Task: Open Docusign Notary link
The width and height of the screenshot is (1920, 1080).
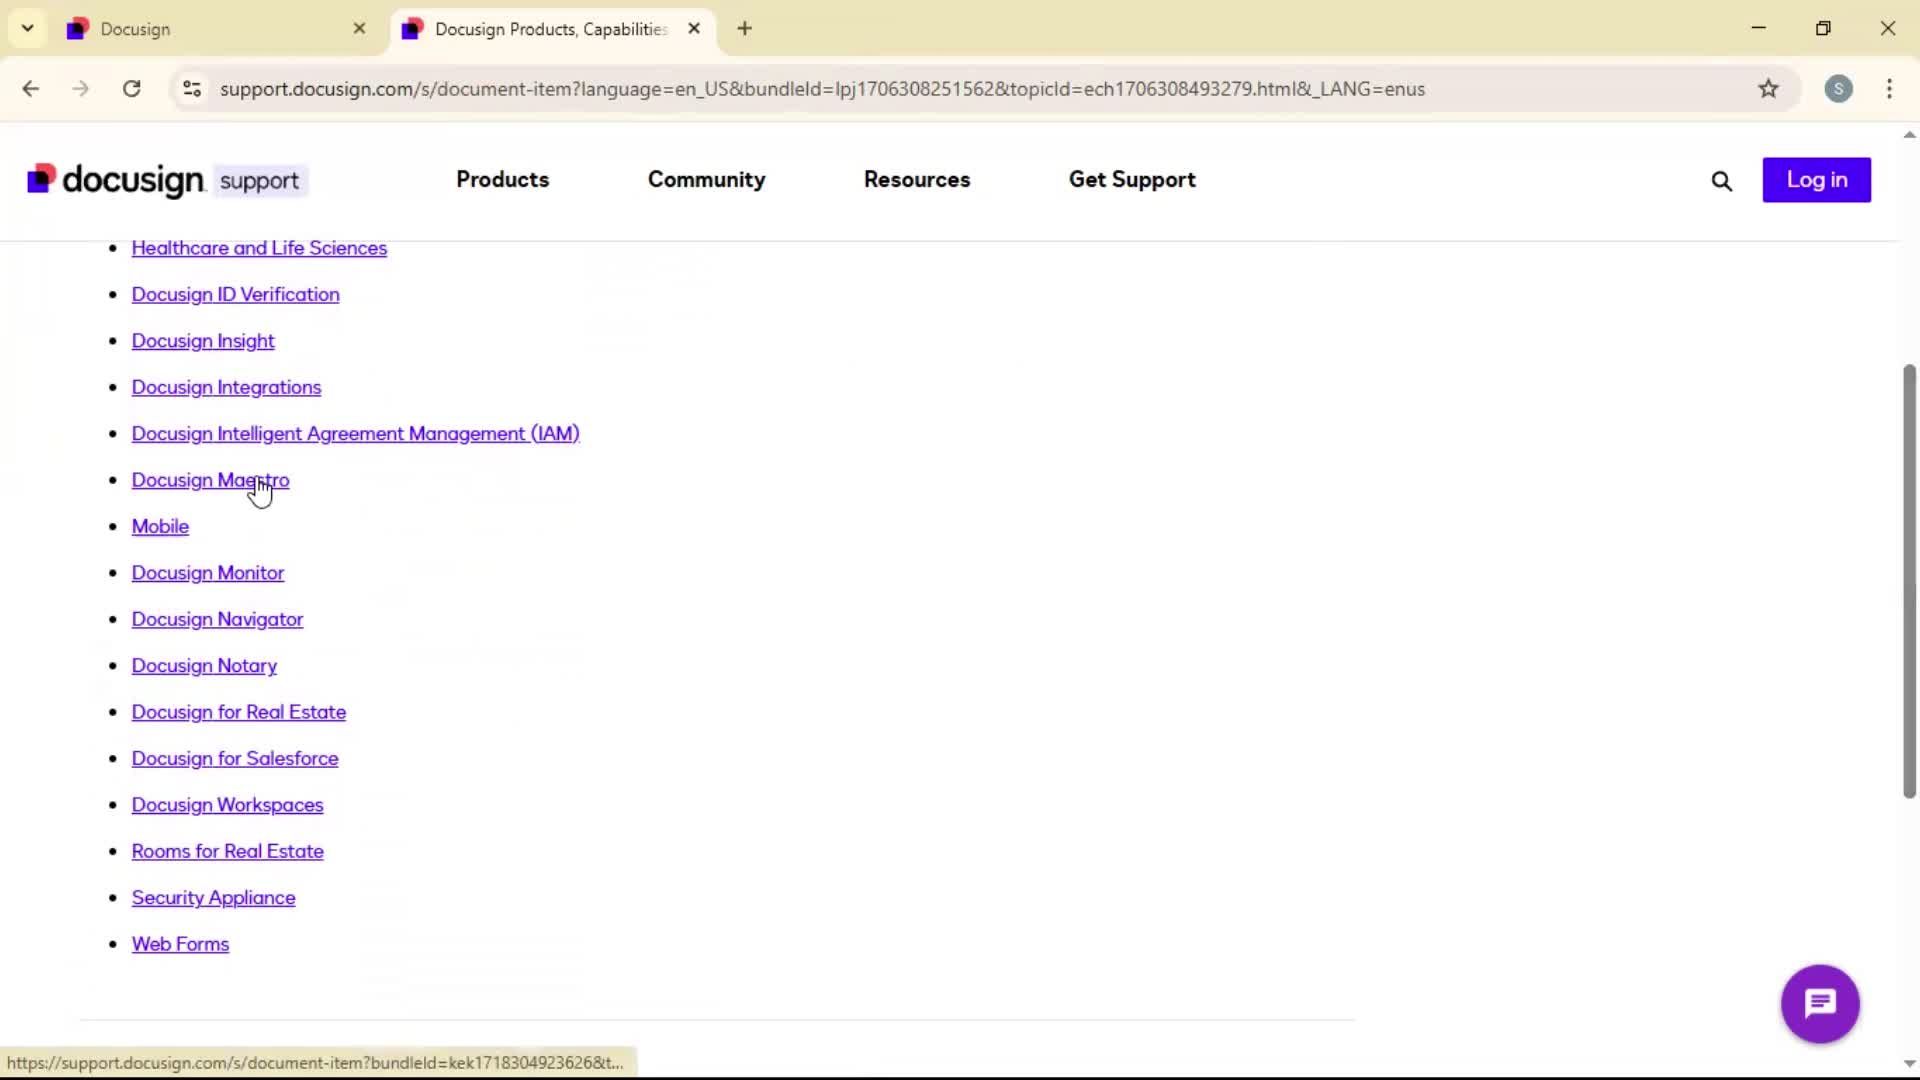Action: [204, 666]
